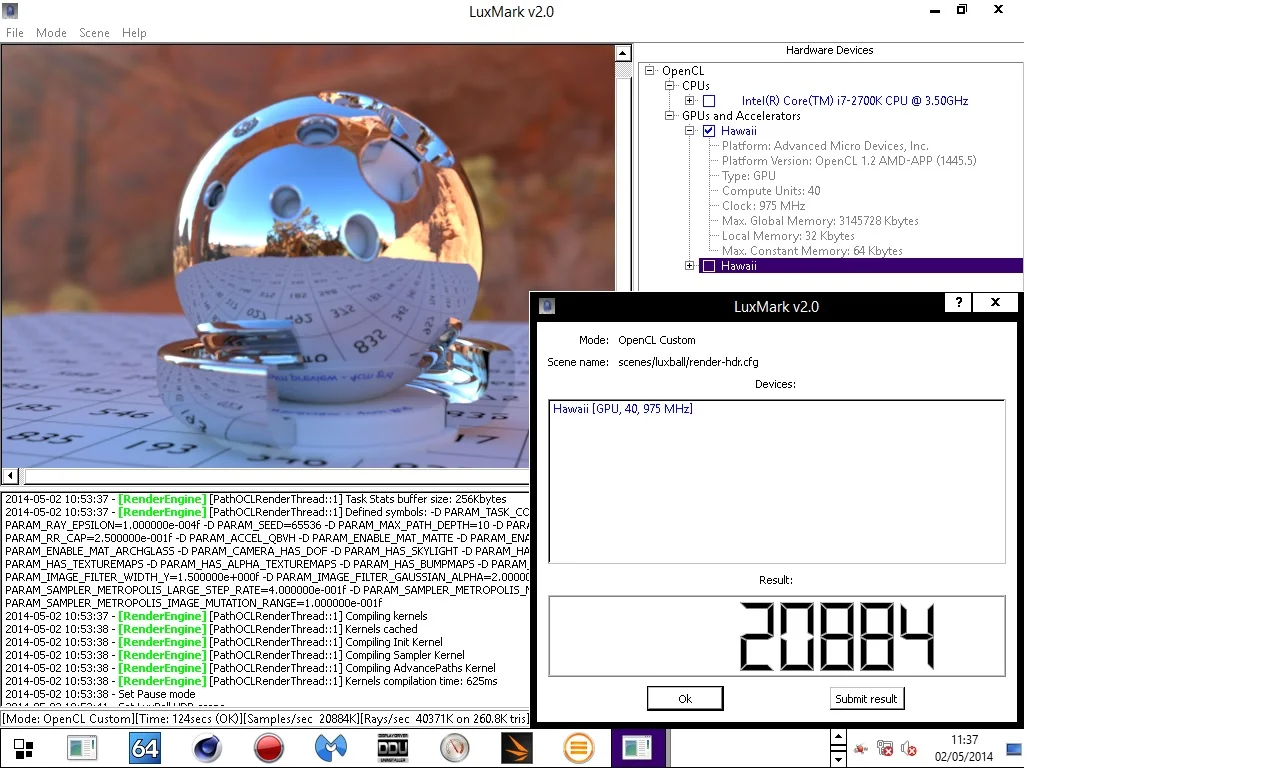Click the red record circle taskbar icon
This screenshot has height=768, width=1280.
268,748
